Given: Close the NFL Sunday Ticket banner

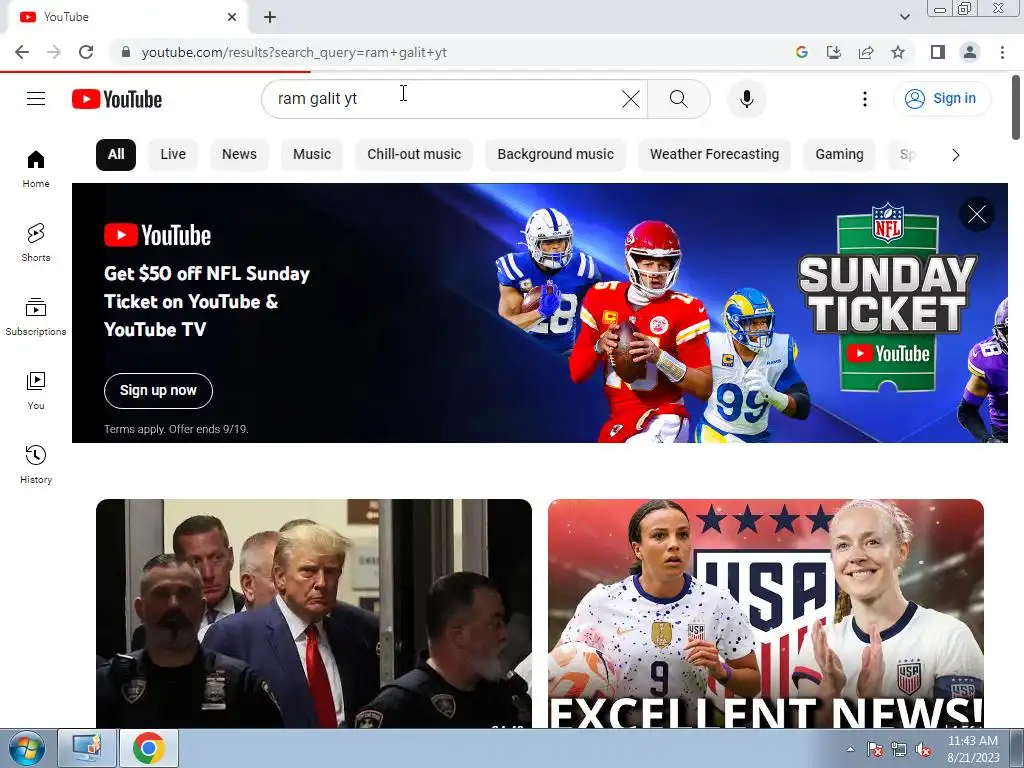Looking at the screenshot, I should point(976,214).
